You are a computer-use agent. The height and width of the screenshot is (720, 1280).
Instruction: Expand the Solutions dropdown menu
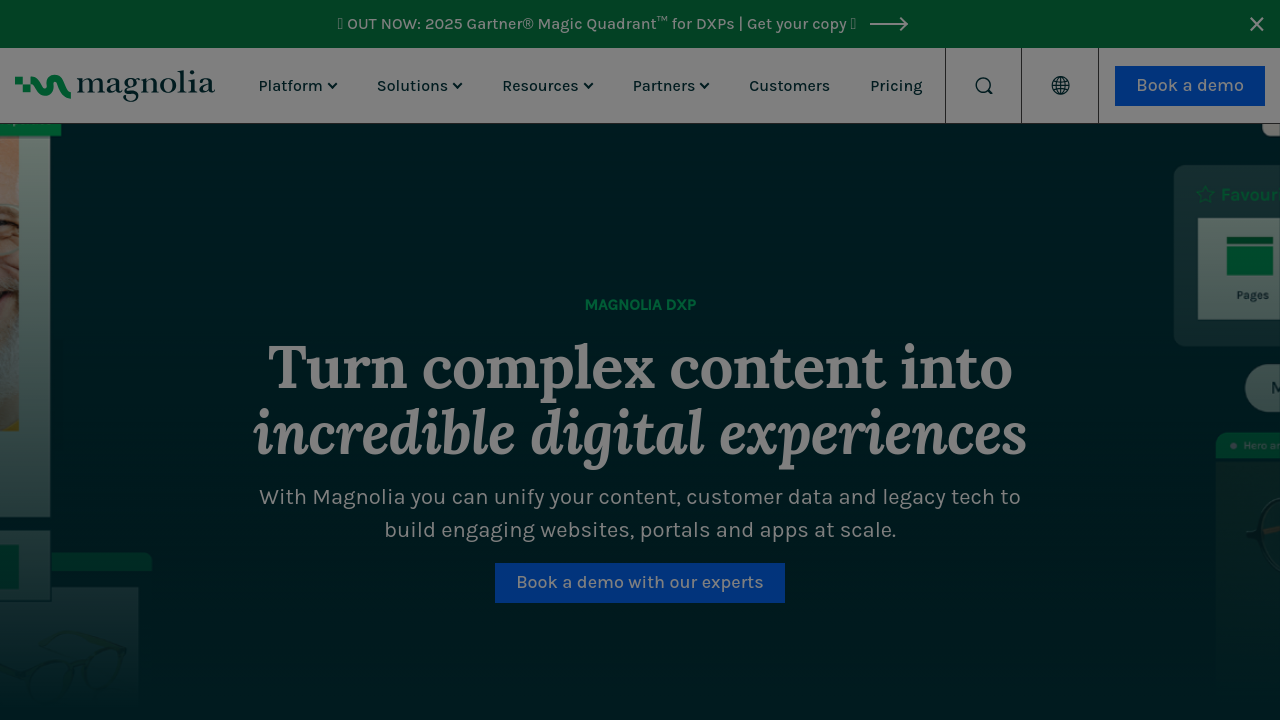(419, 86)
